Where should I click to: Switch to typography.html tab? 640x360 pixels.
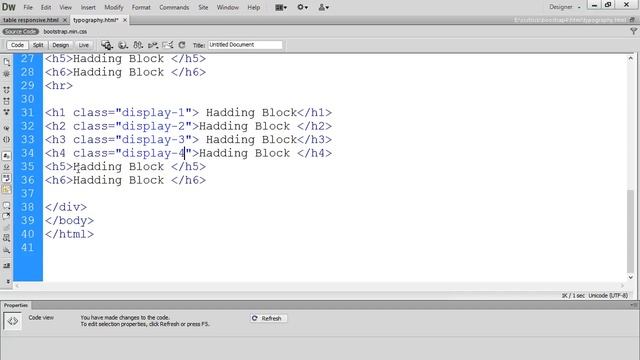96,20
